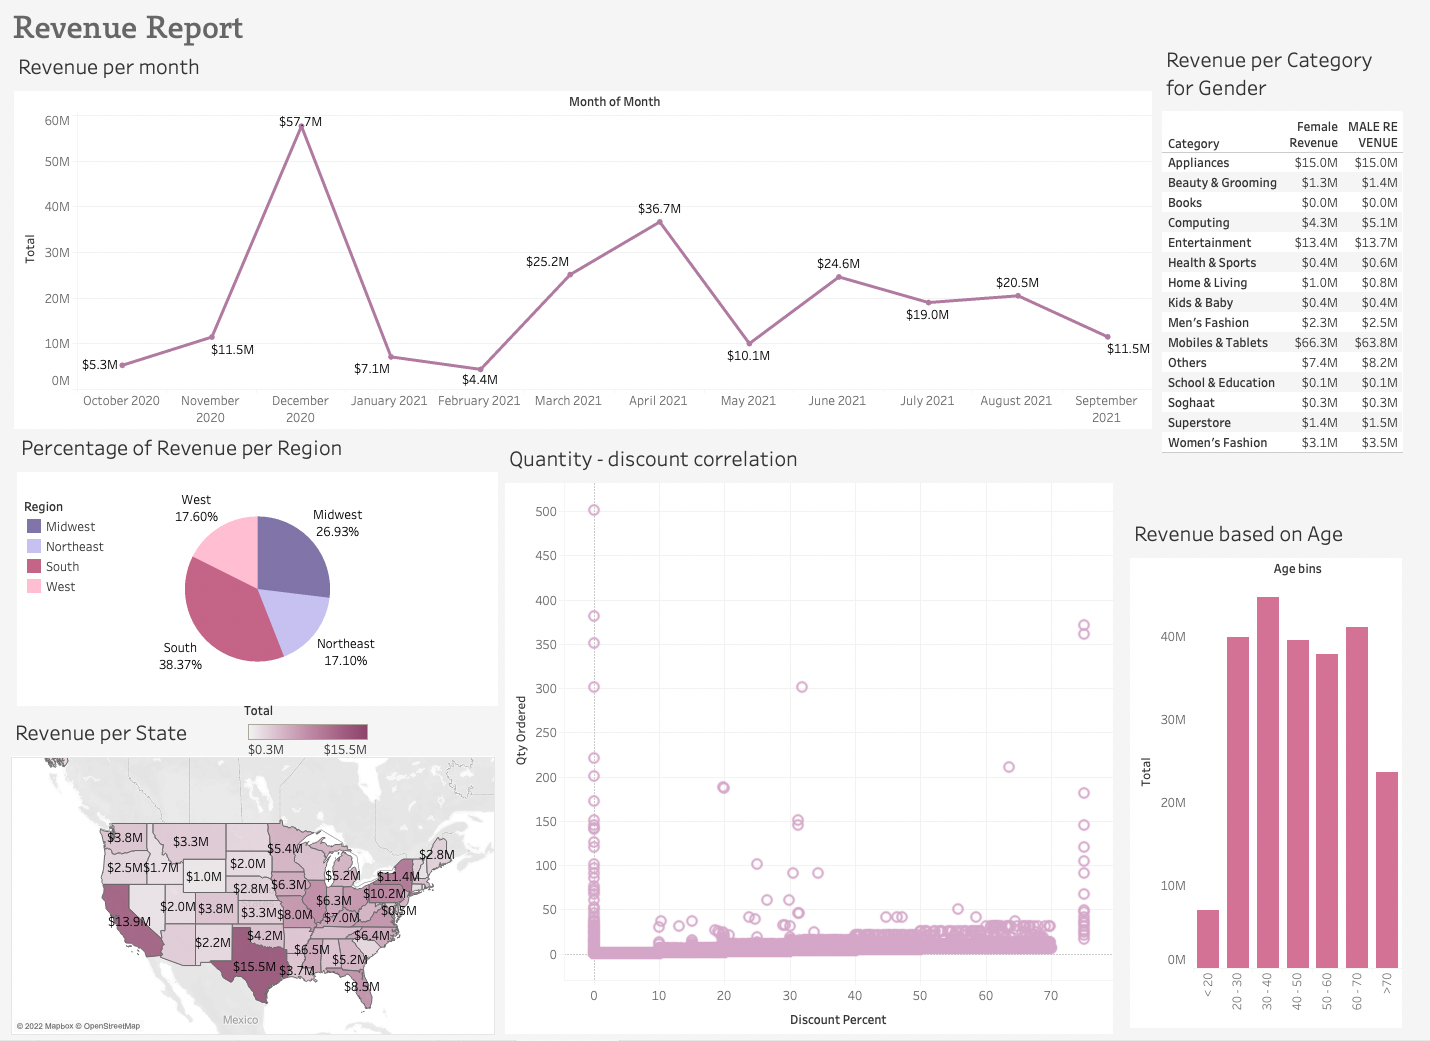
Task: Click the $13.9M state label on the map
Action: click(129, 922)
